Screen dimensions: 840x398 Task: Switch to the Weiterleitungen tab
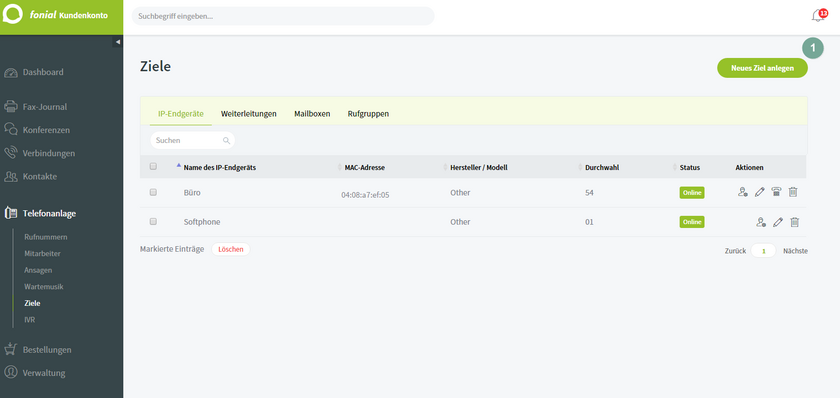249,114
